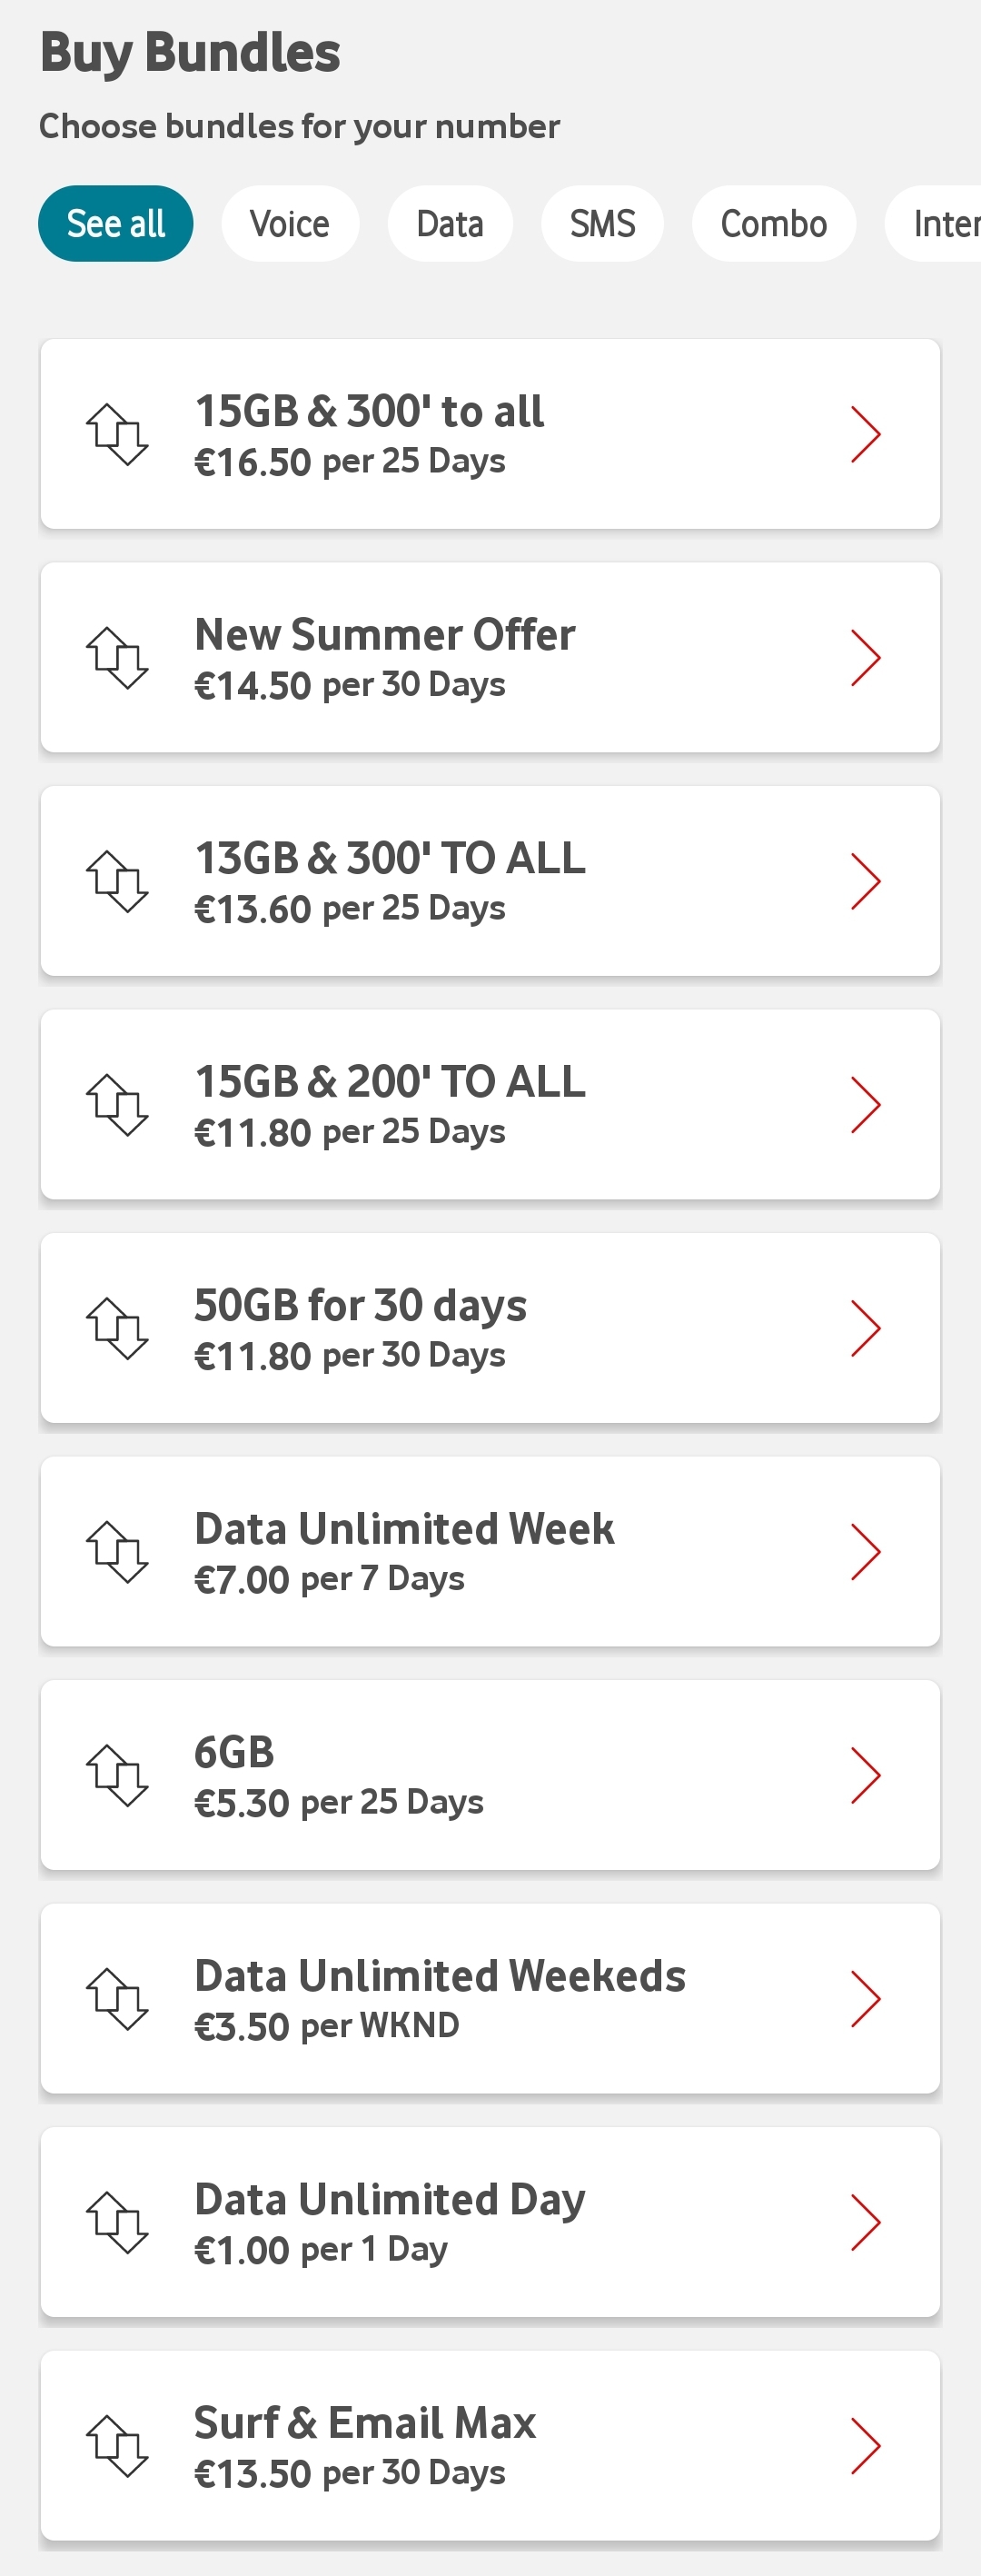Filter bundles by SMS
This screenshot has width=981, height=2576.
[x=602, y=224]
